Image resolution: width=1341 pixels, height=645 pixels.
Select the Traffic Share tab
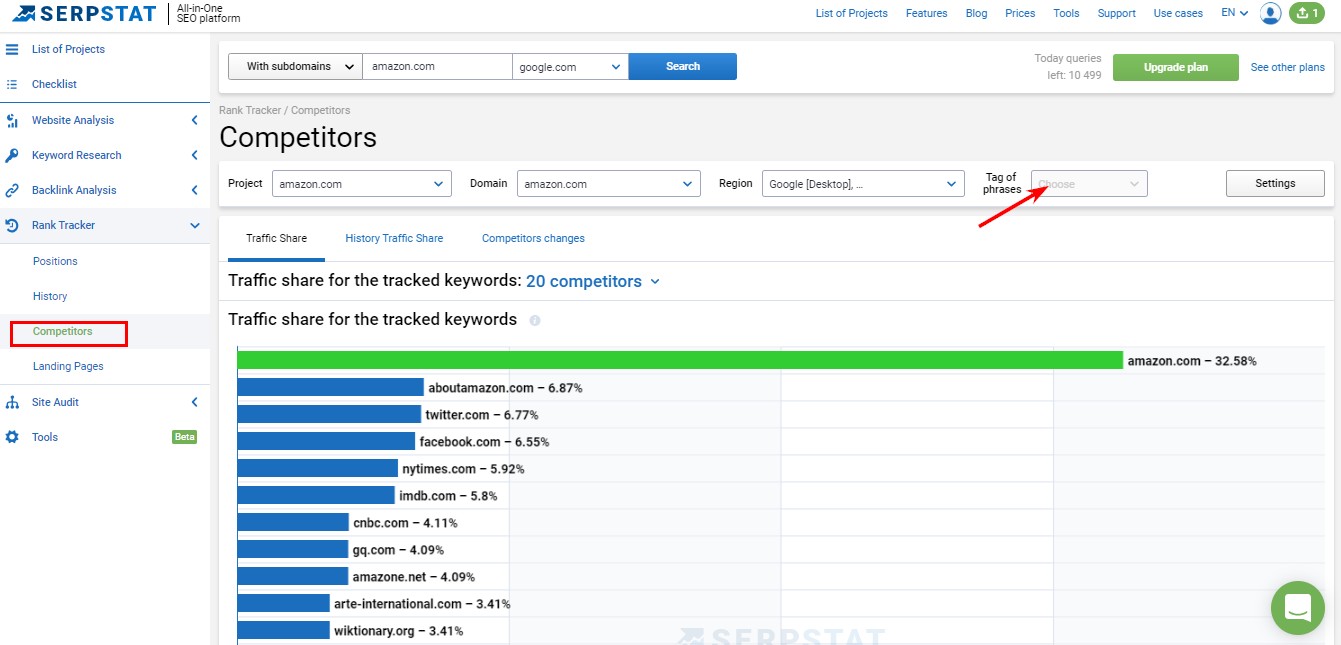click(277, 238)
